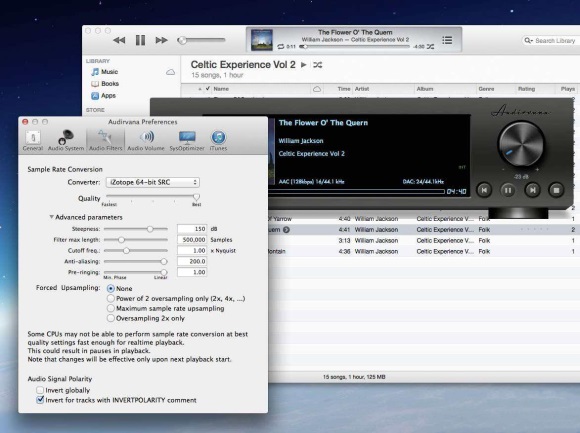Image resolution: width=580 pixels, height=433 pixels.
Task: Select the Audio Filters preferences tab
Action: click(x=105, y=141)
